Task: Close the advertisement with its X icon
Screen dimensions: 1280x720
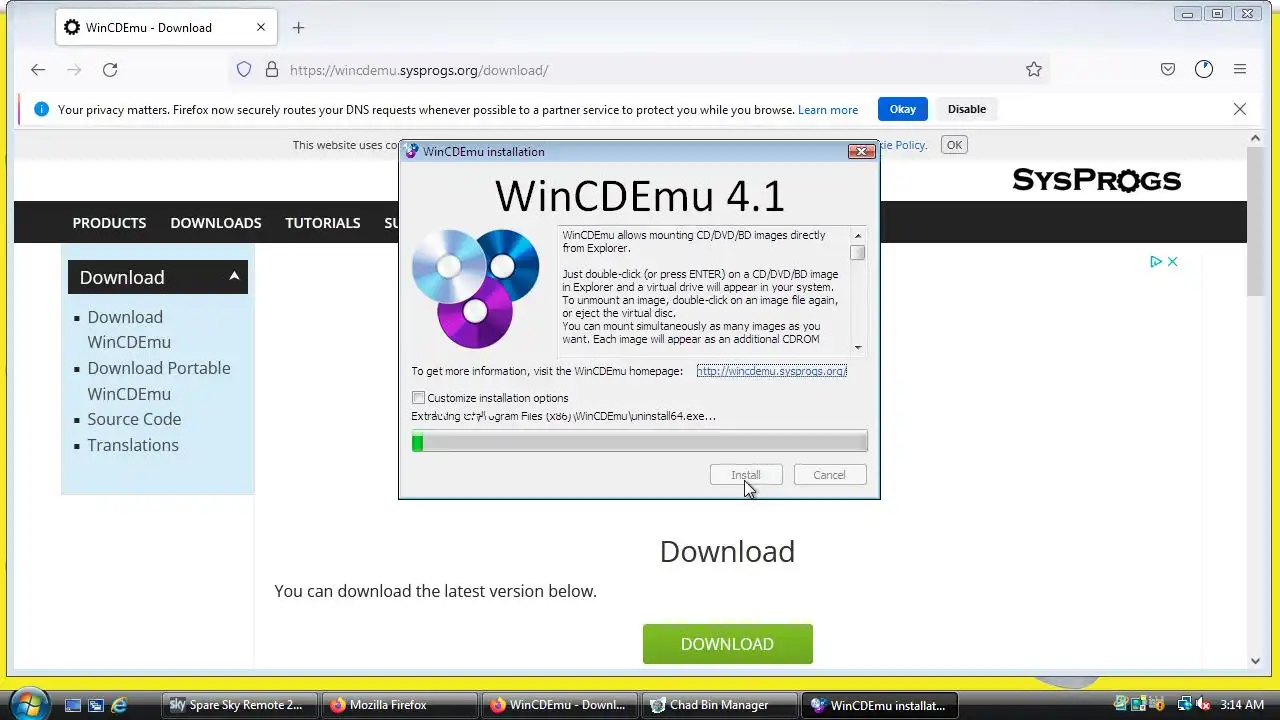Action: coord(1173,261)
